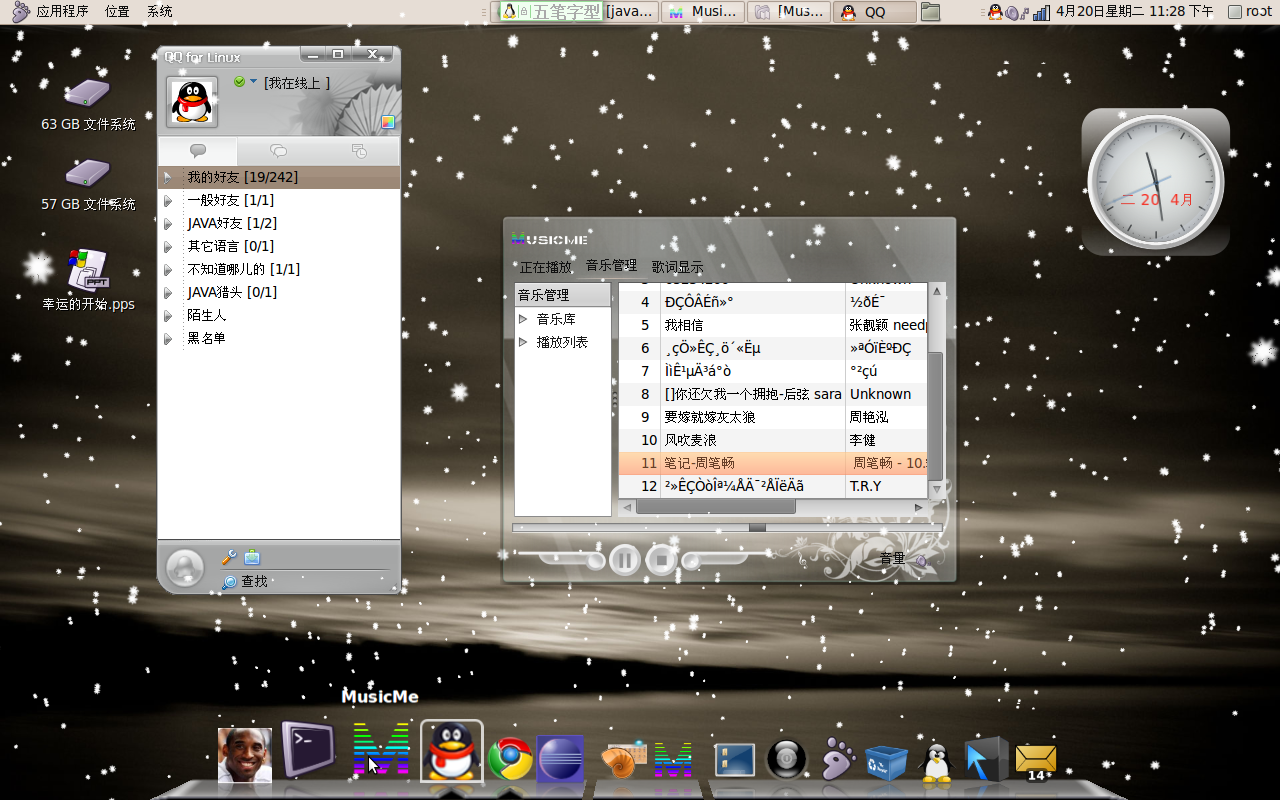Expand the 不知道哪儿的 [1/1] group
This screenshot has width=1280, height=800.
coord(168,269)
